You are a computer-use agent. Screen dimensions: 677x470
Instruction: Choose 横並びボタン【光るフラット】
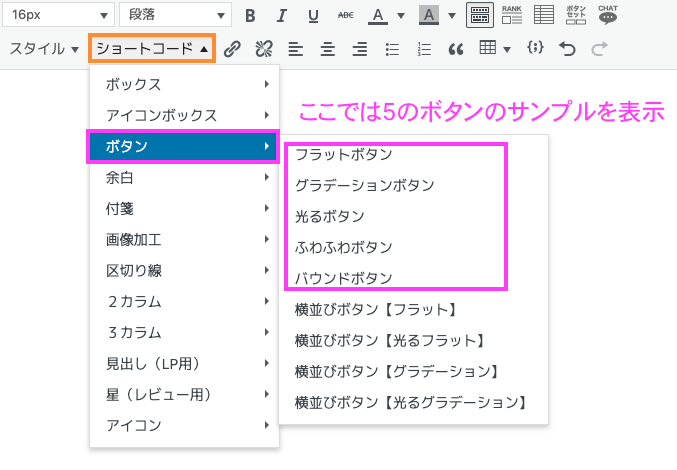pos(414,341)
